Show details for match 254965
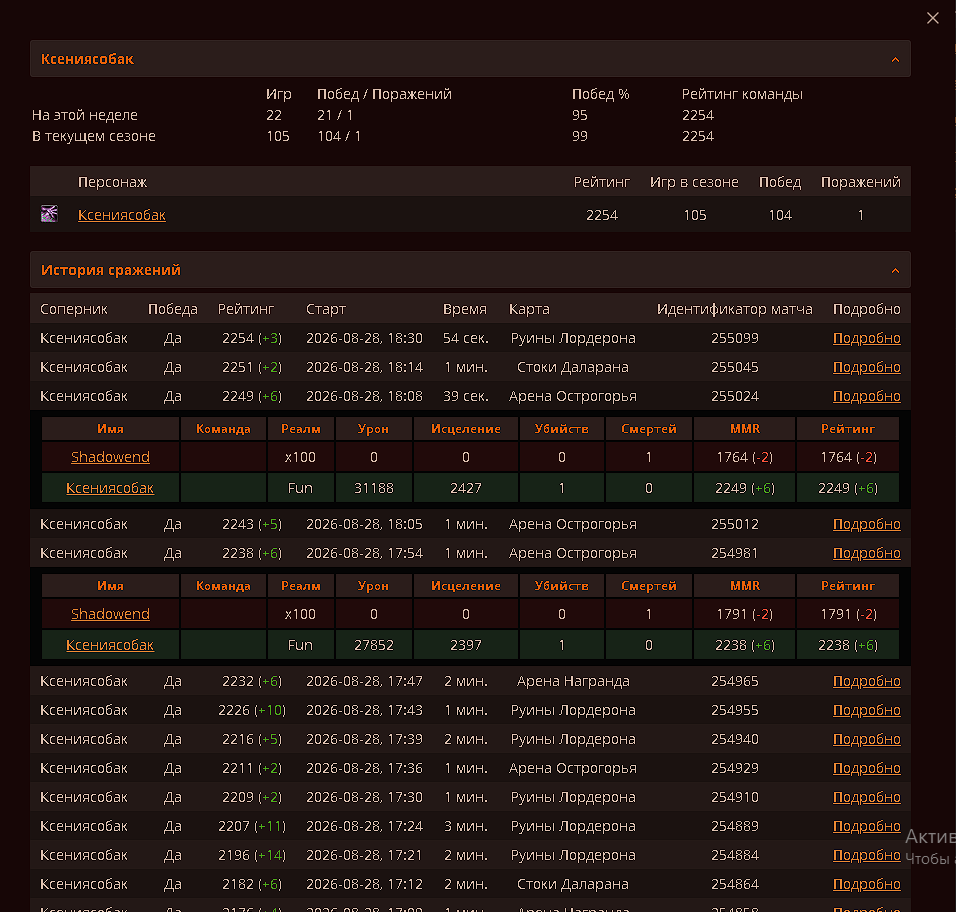 866,682
